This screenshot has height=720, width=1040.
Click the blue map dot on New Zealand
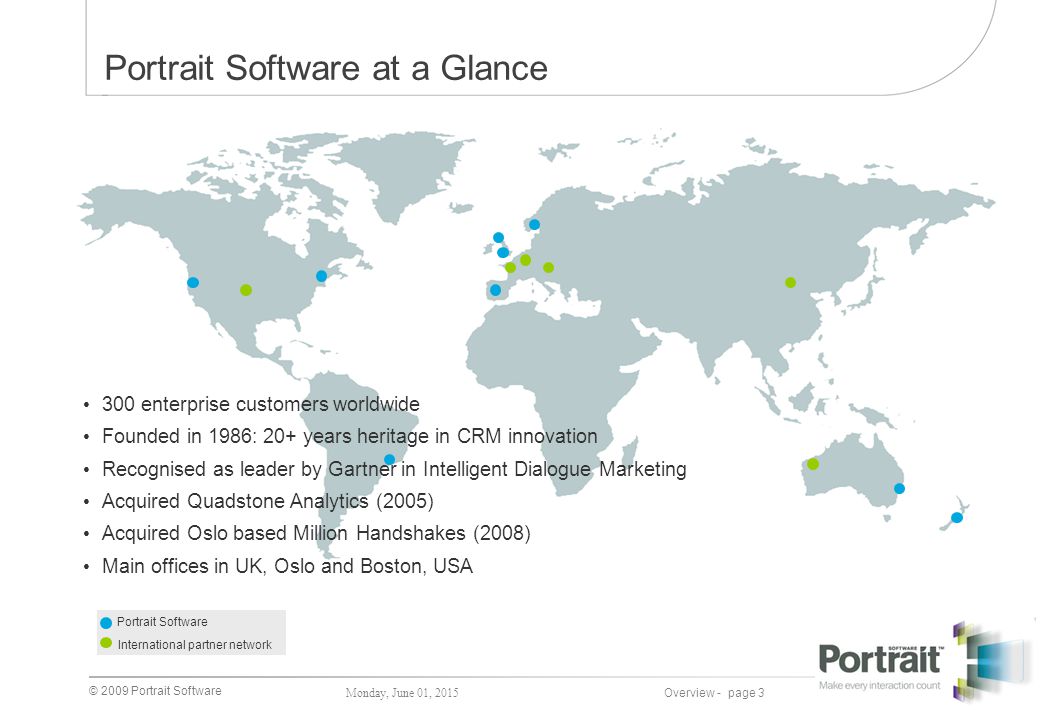(x=956, y=517)
